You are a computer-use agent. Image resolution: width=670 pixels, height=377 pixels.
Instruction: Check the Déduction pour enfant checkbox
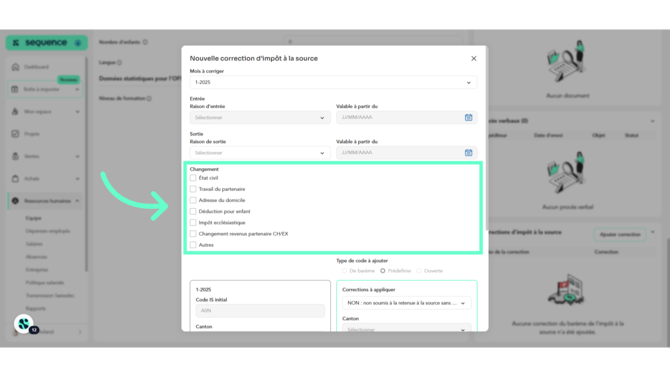[x=193, y=211]
